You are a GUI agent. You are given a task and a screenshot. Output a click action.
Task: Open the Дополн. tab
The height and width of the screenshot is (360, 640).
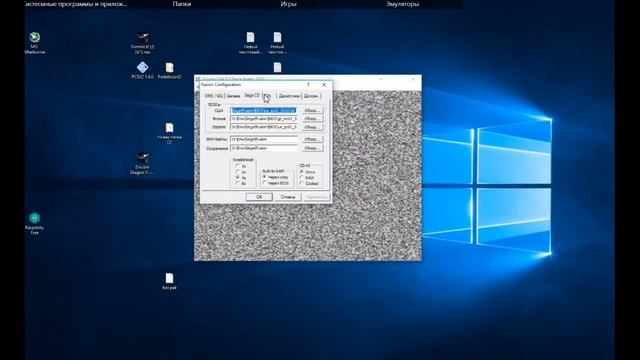311,96
